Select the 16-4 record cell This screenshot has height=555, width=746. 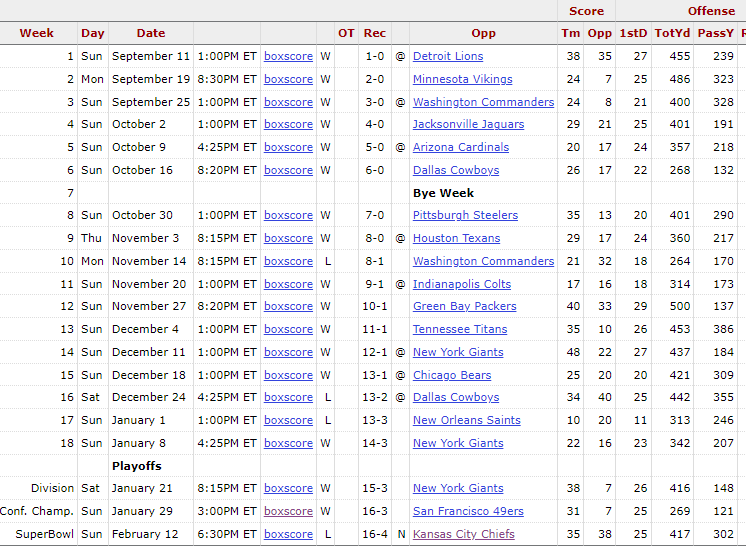(374, 534)
